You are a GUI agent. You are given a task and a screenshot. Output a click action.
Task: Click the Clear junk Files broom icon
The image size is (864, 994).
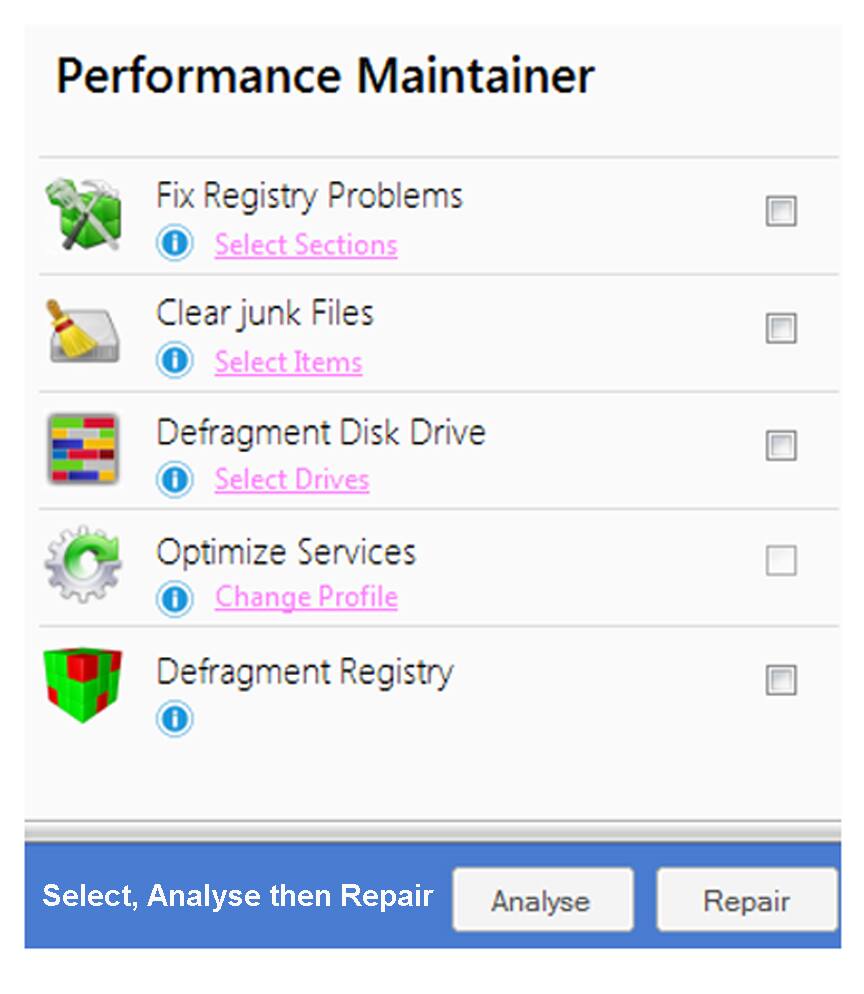coord(83,331)
